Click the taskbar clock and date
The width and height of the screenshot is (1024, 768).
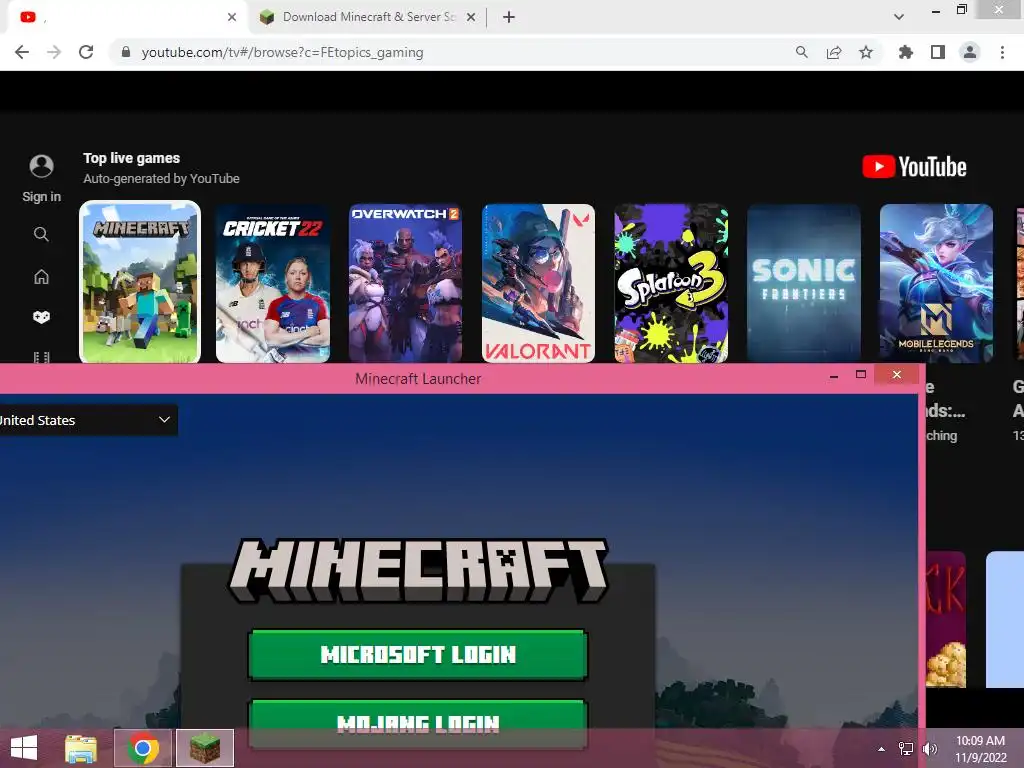click(x=980, y=749)
